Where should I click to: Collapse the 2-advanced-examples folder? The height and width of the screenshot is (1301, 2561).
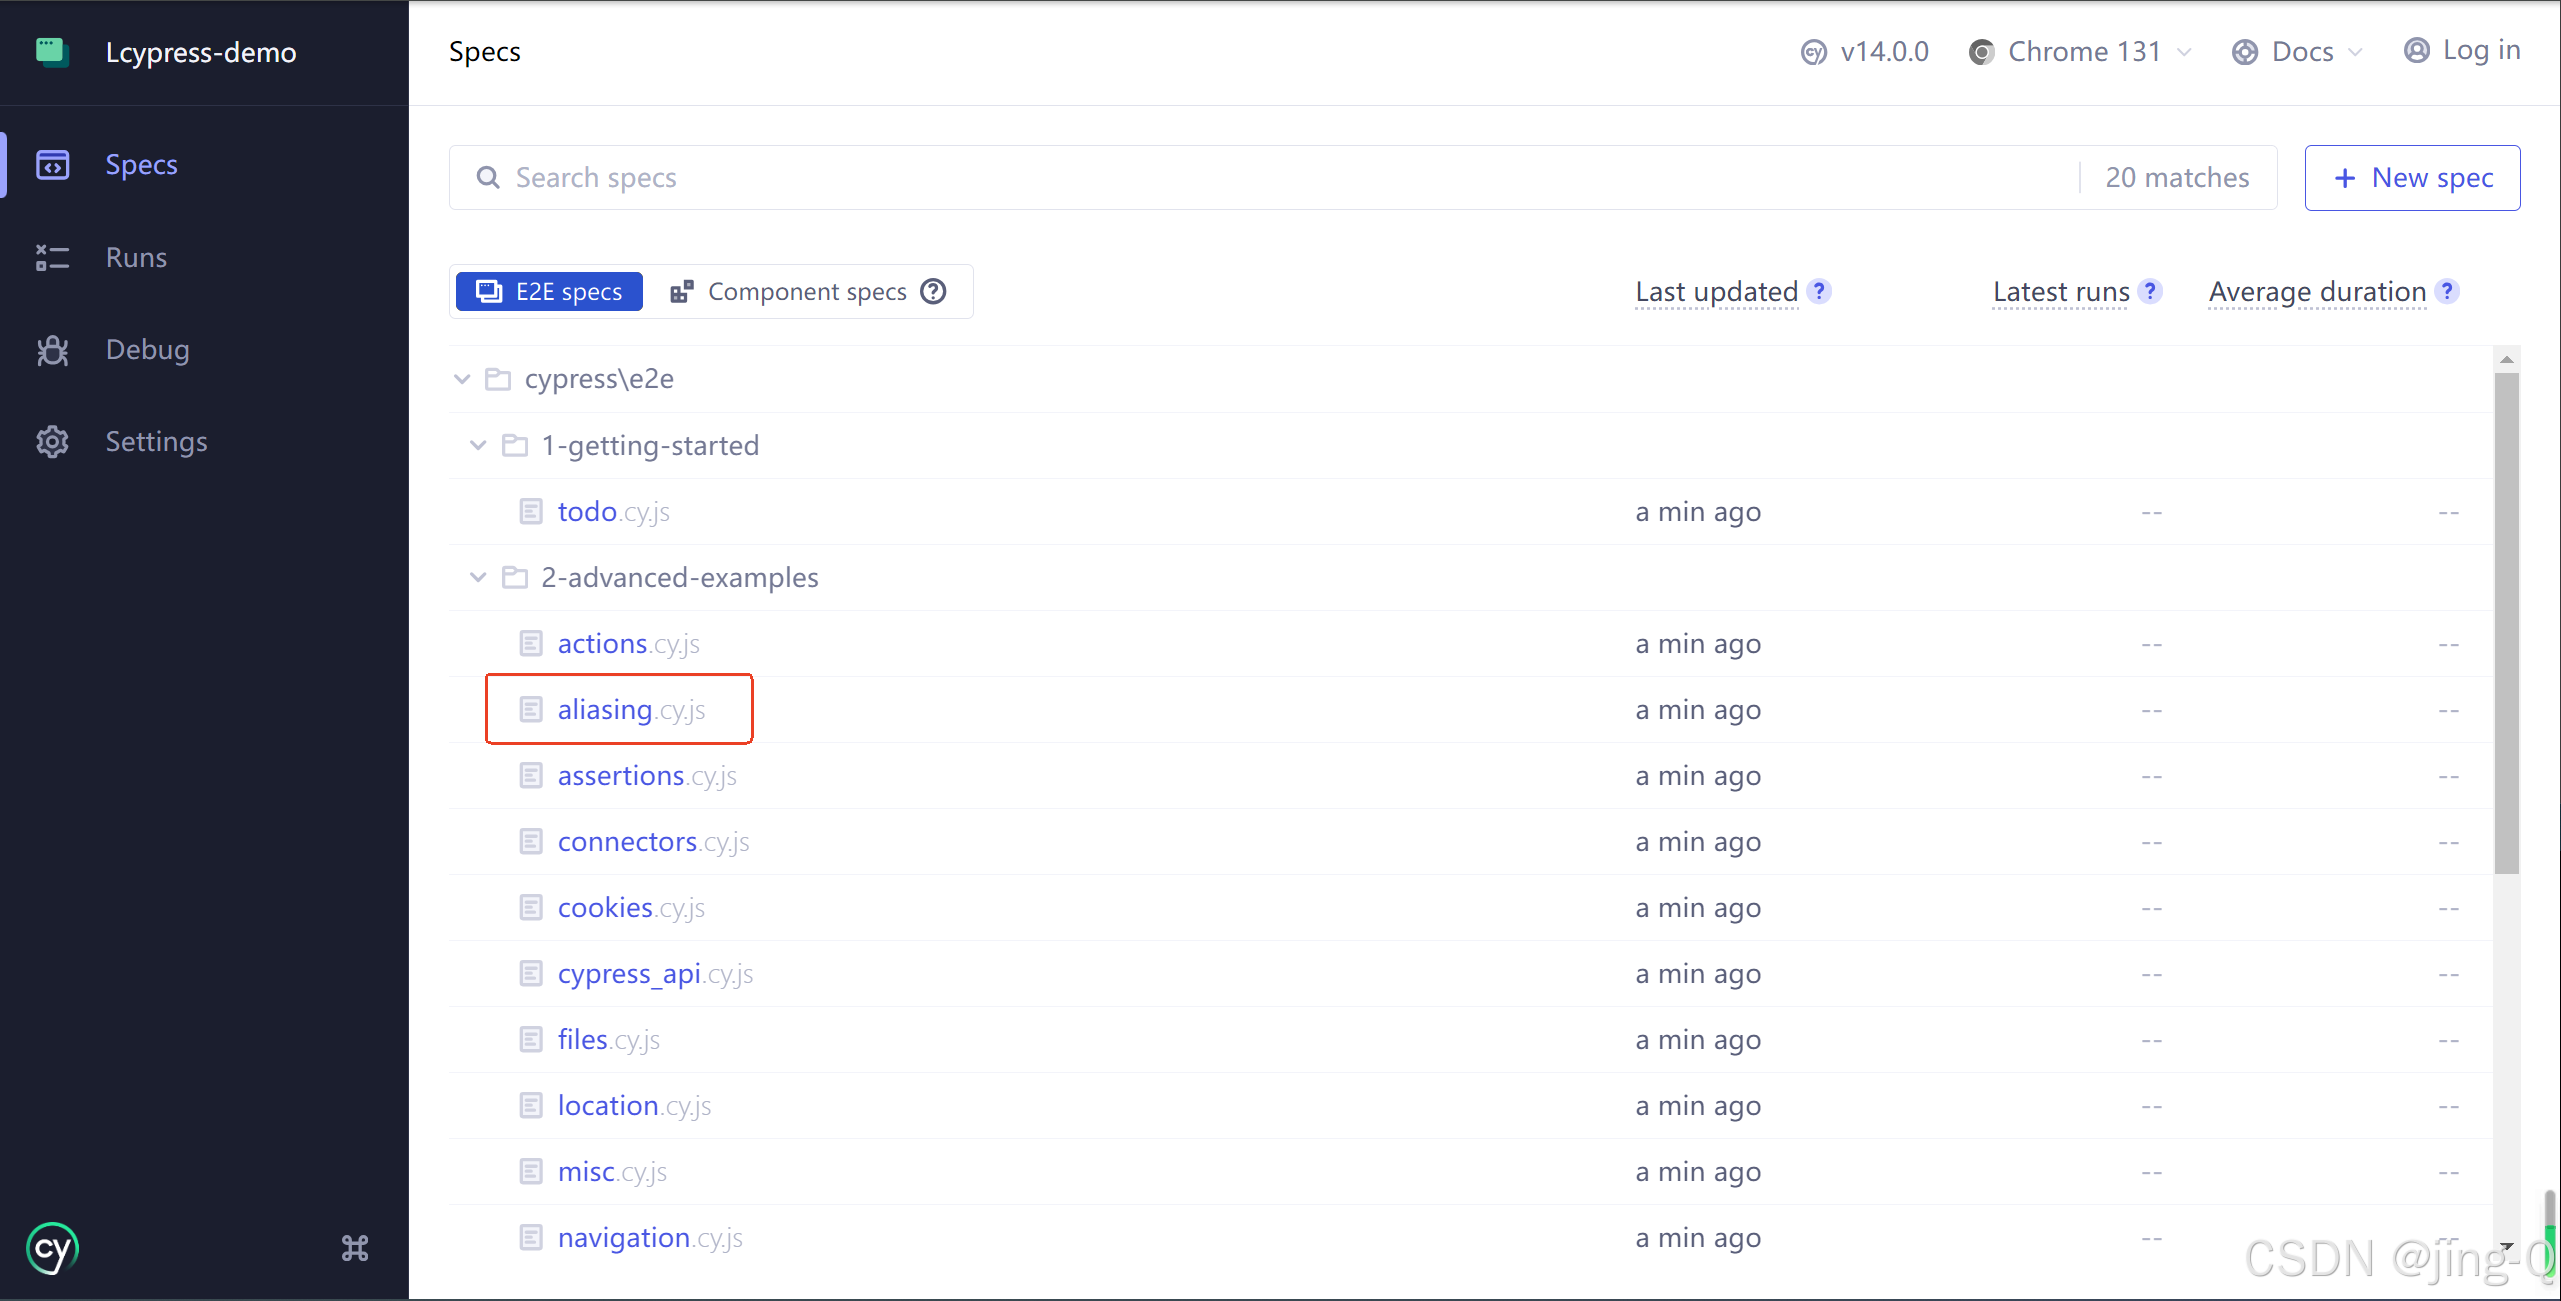click(478, 577)
